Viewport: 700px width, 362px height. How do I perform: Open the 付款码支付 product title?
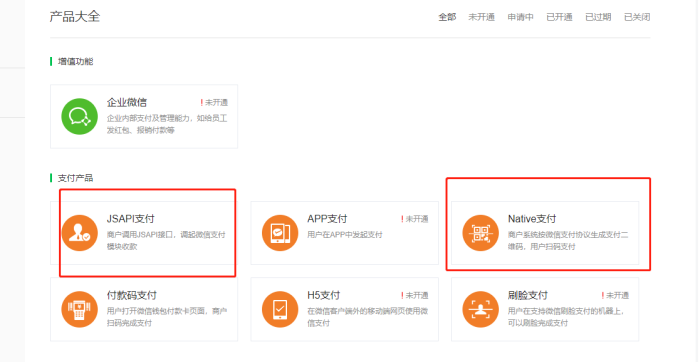click(132, 295)
